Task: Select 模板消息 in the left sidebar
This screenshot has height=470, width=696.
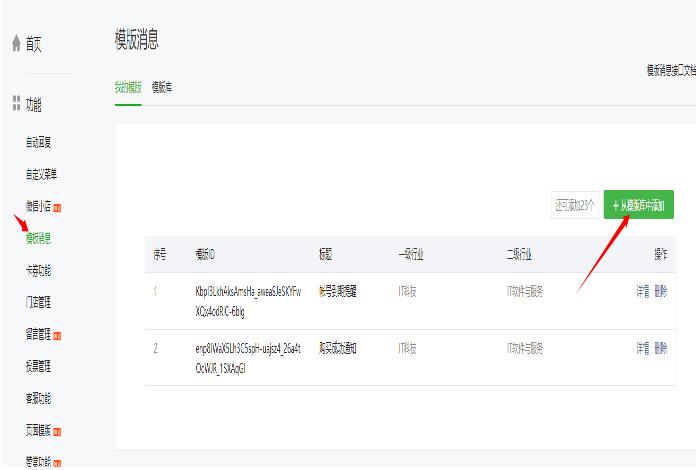Action: 38,238
